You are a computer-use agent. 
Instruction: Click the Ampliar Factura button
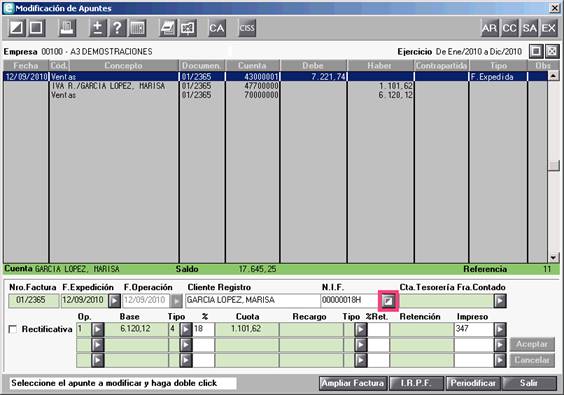point(353,383)
